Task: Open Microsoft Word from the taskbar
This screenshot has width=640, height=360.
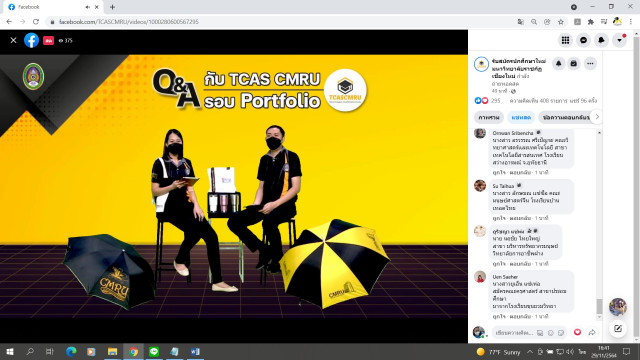Action: point(195,351)
